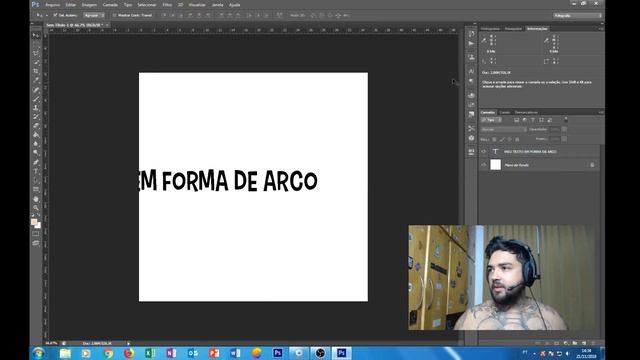Create a new layer in Camadas panel
The width and height of the screenshot is (640, 360).
[x=584, y=343]
